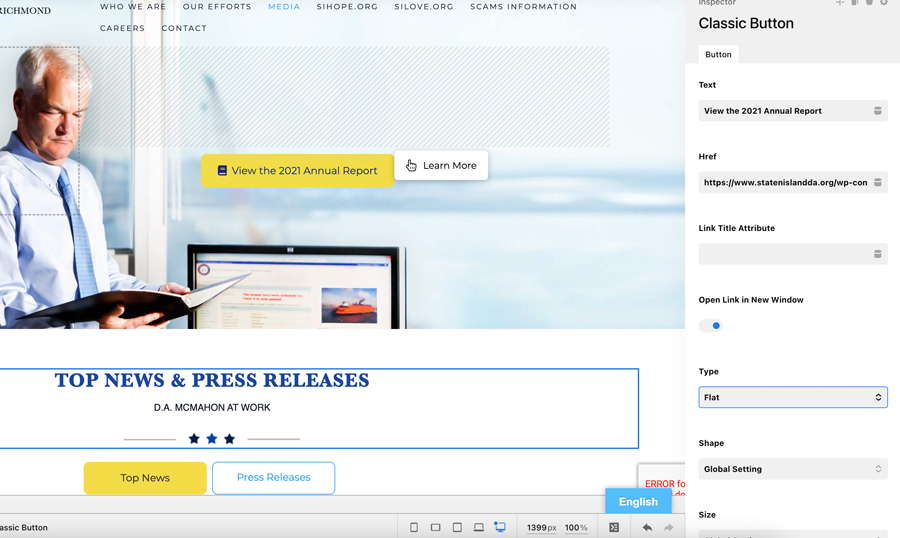Click the Href URL input field

pos(784,183)
